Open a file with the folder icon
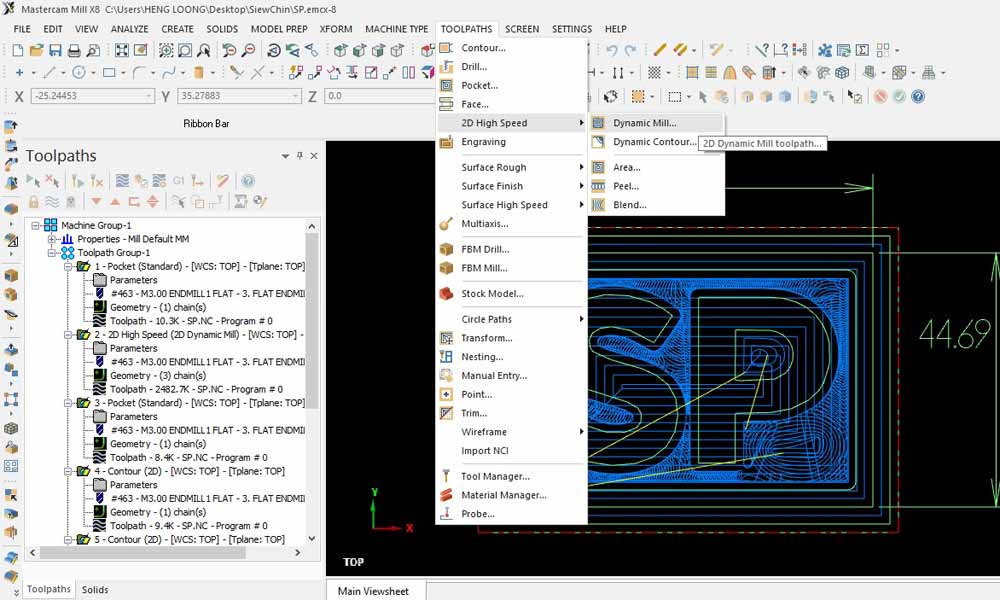Viewport: 1000px width, 600px height. click(x=36, y=50)
